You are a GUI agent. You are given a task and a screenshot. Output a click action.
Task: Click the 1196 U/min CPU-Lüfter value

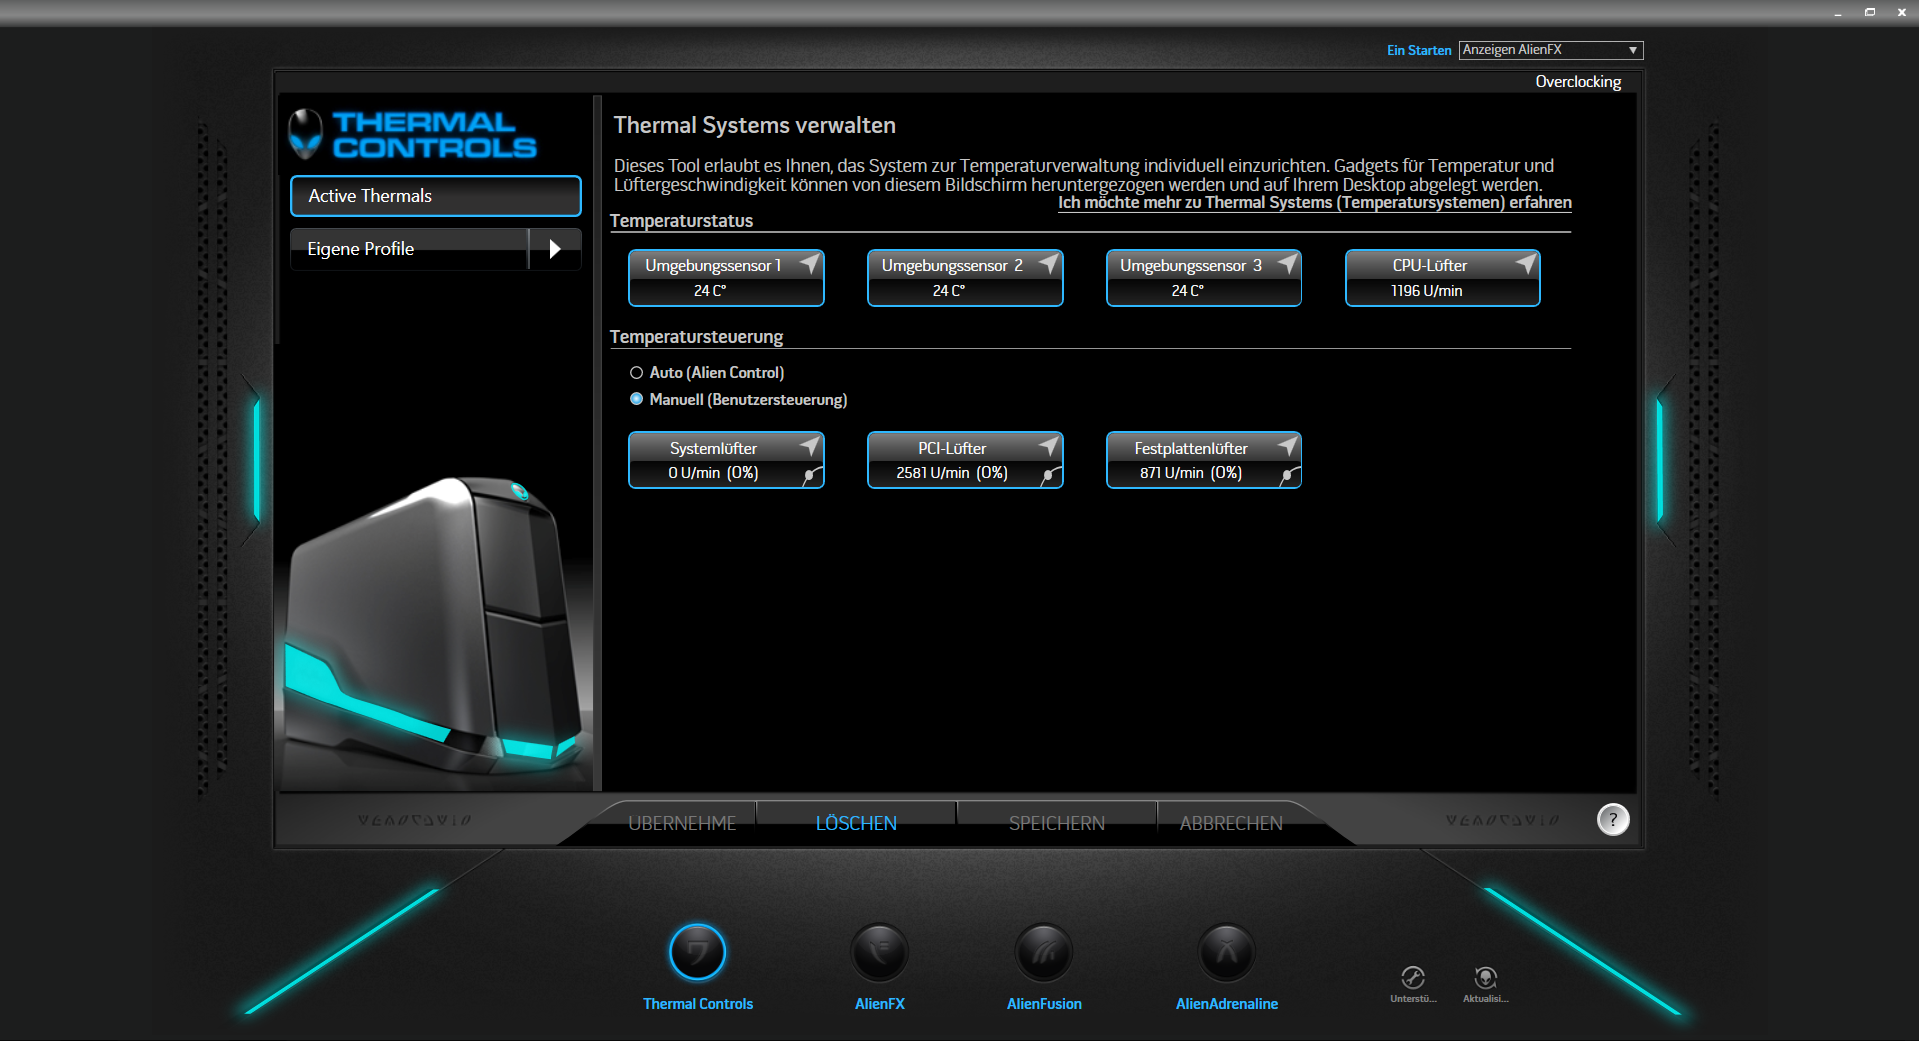point(1426,291)
